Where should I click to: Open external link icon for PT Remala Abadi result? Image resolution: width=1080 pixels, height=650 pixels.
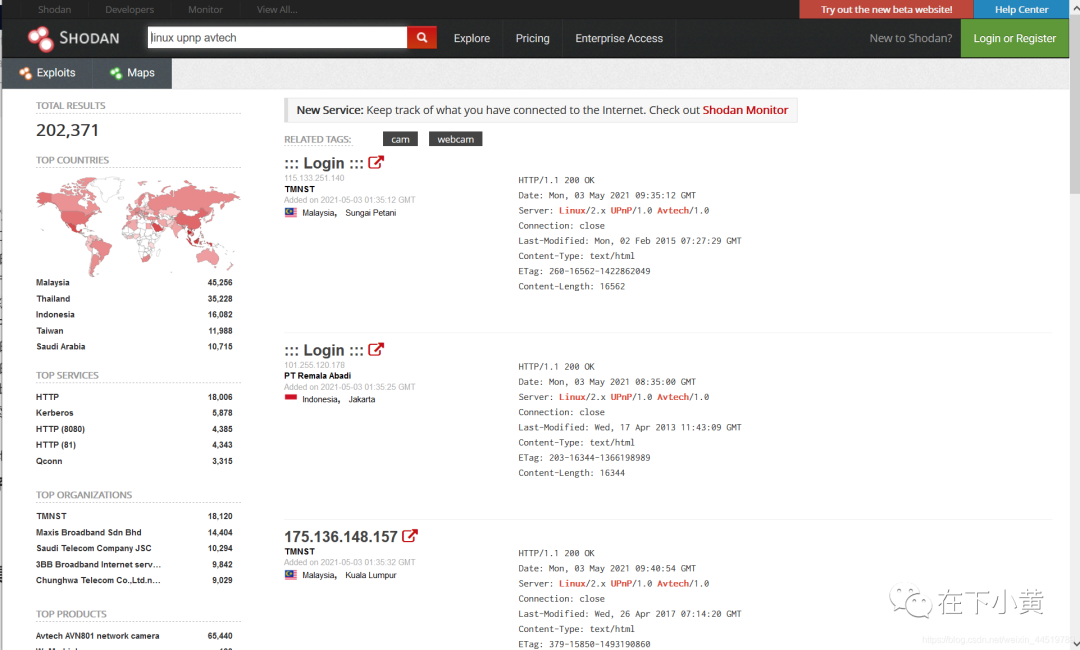point(376,349)
